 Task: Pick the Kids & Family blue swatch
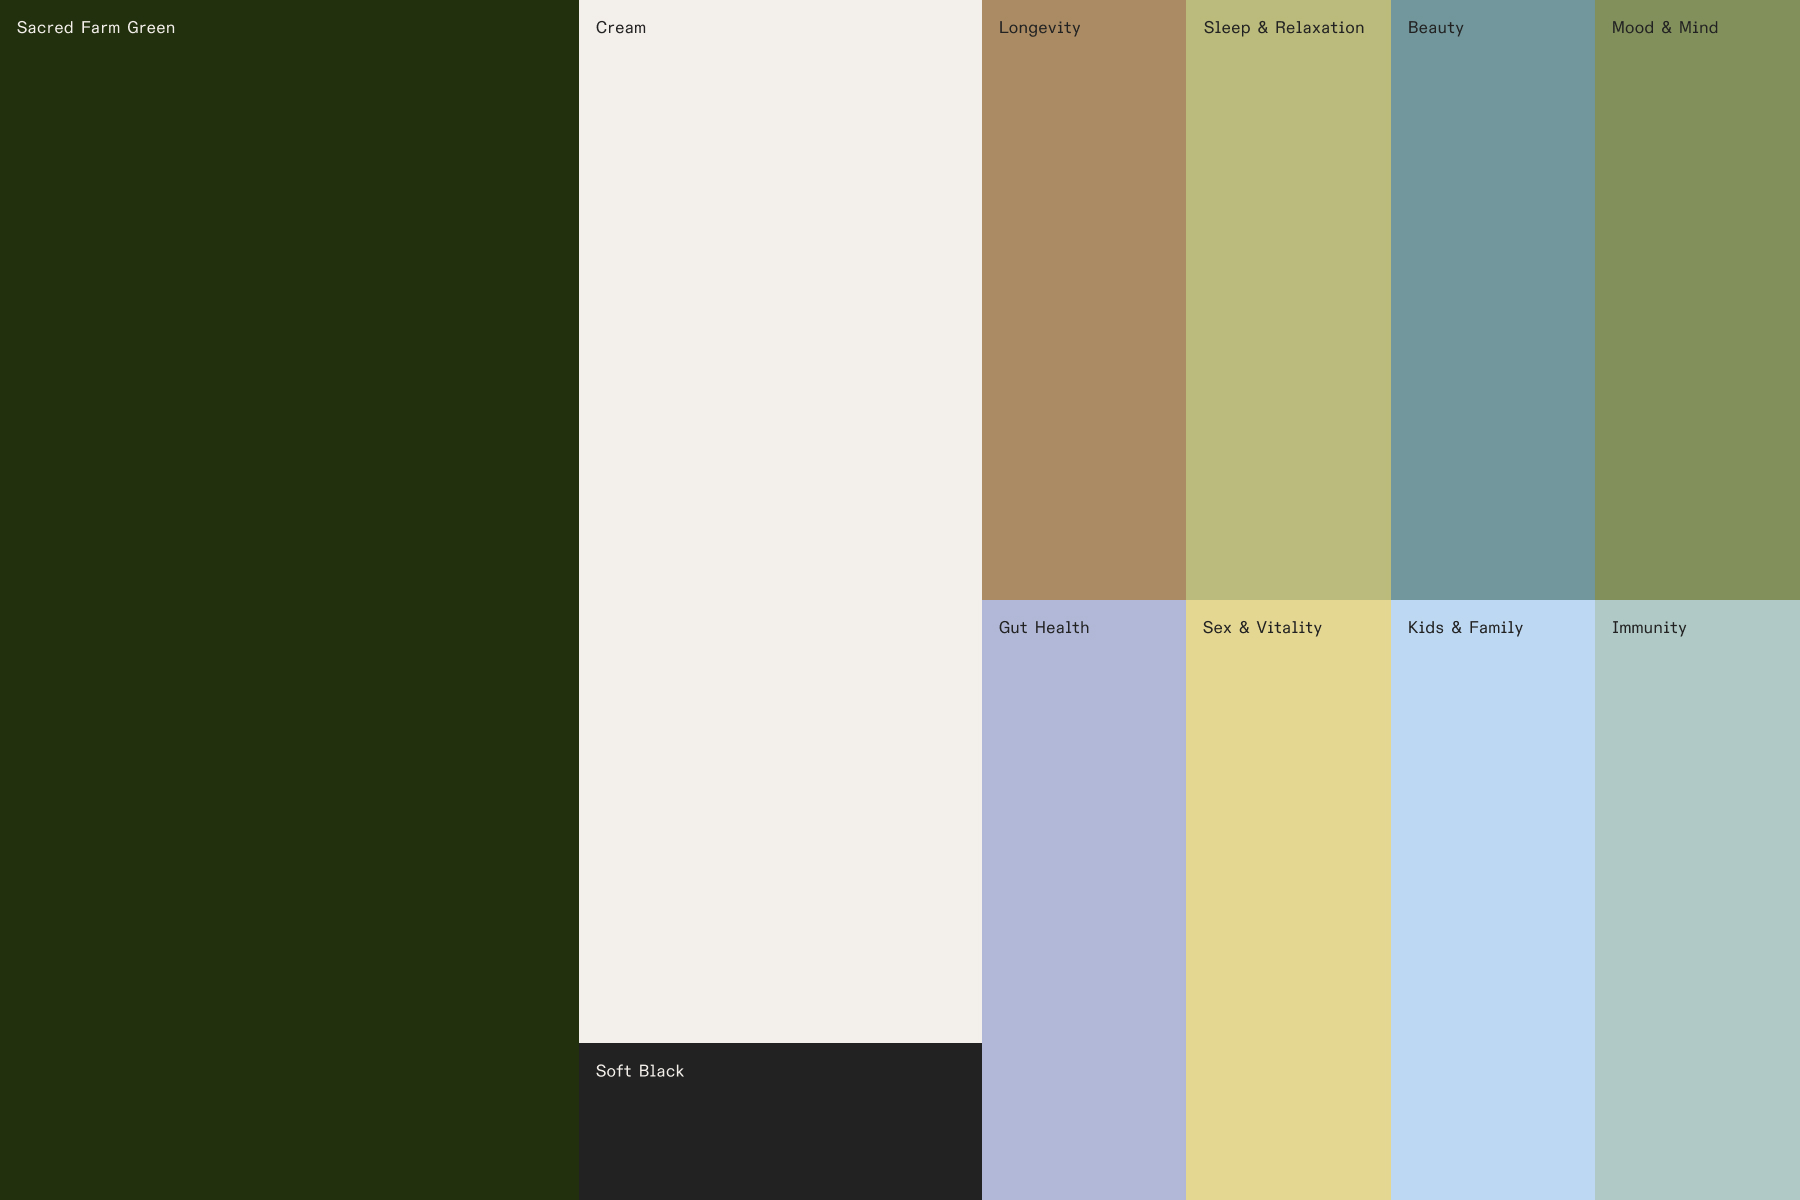[1493, 900]
